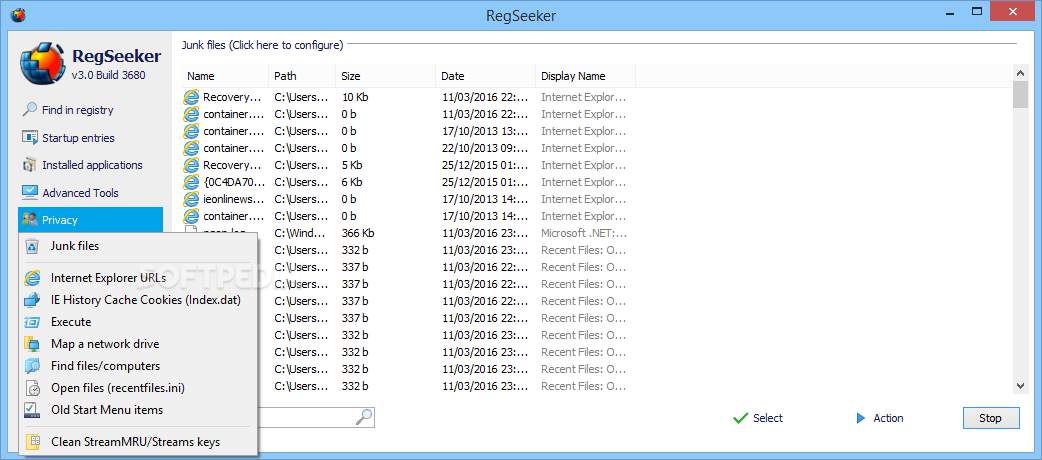Viewport: 1042px width, 460px height.
Task: Choose Find files/computers entry
Action: click(138, 366)
